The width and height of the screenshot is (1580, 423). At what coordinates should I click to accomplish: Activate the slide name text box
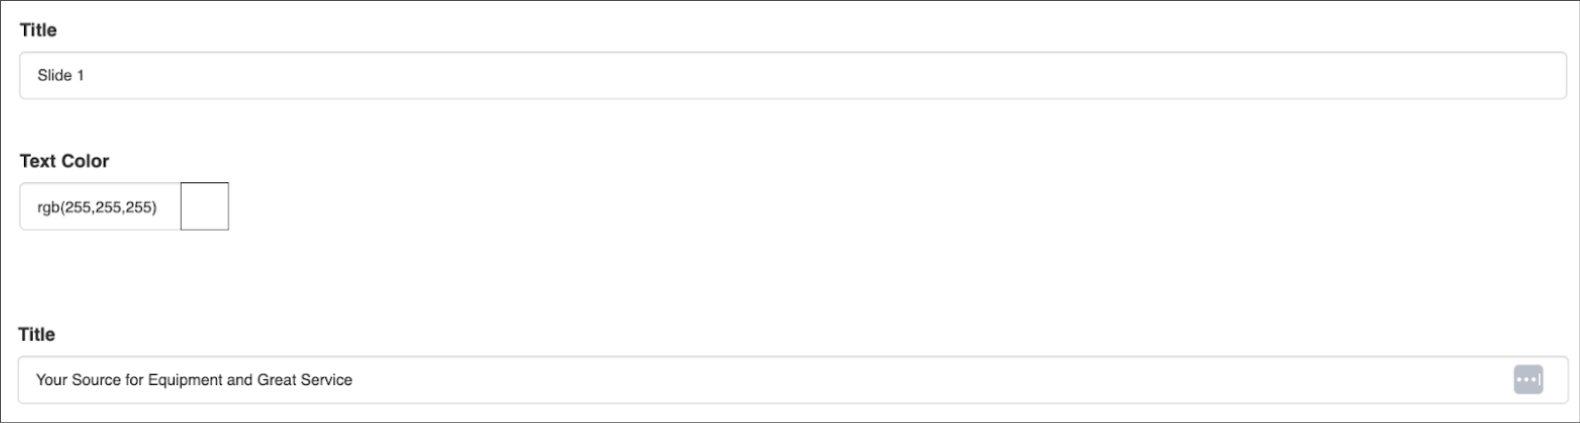[792, 75]
